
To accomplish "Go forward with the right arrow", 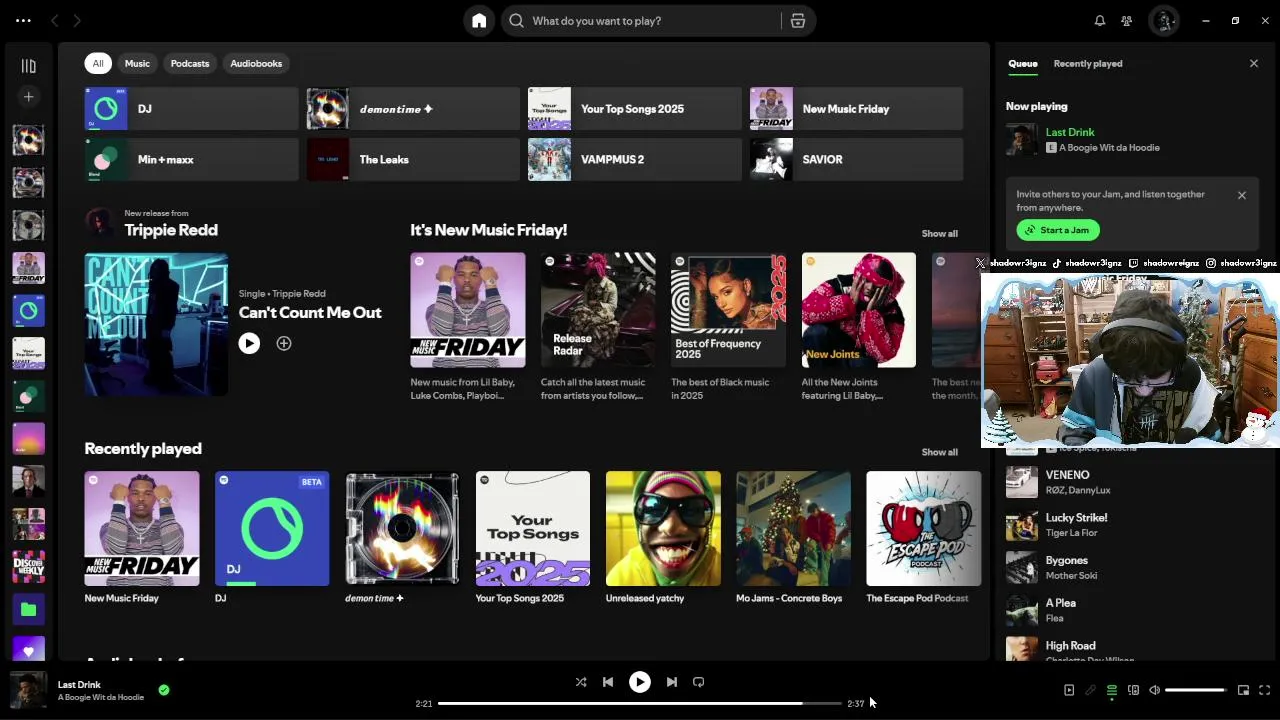I will [77, 20].
